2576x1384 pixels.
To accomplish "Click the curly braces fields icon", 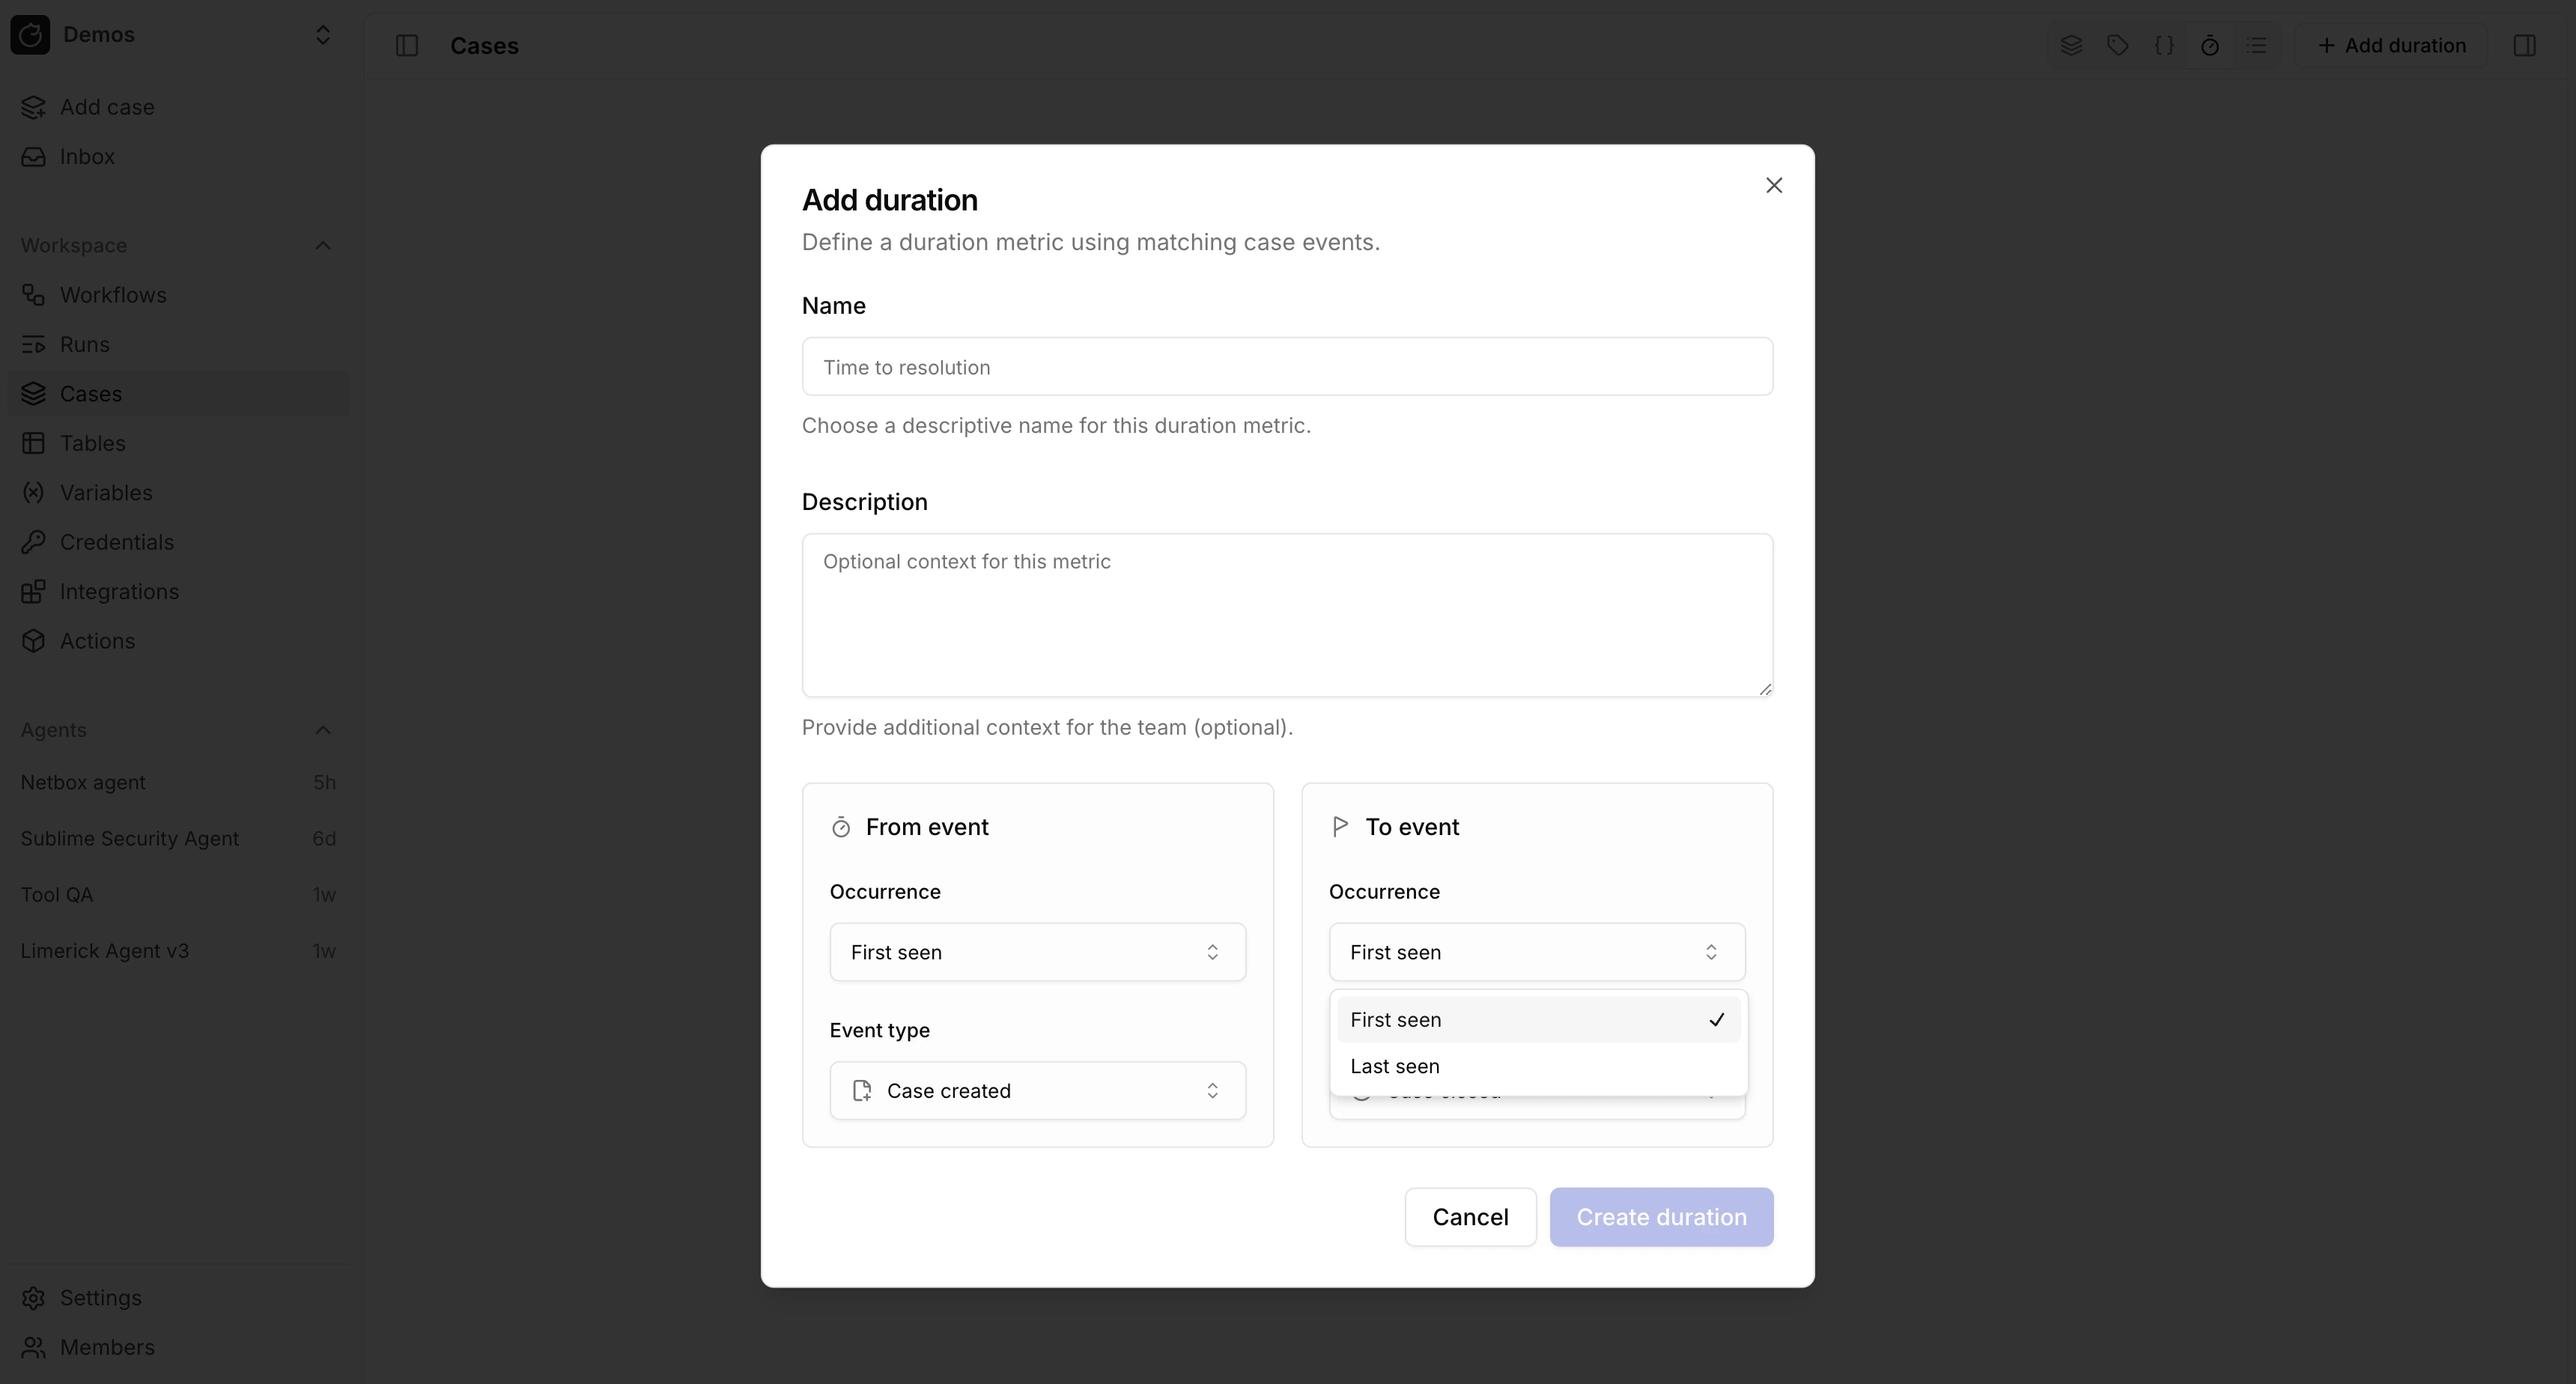I will 2164,45.
